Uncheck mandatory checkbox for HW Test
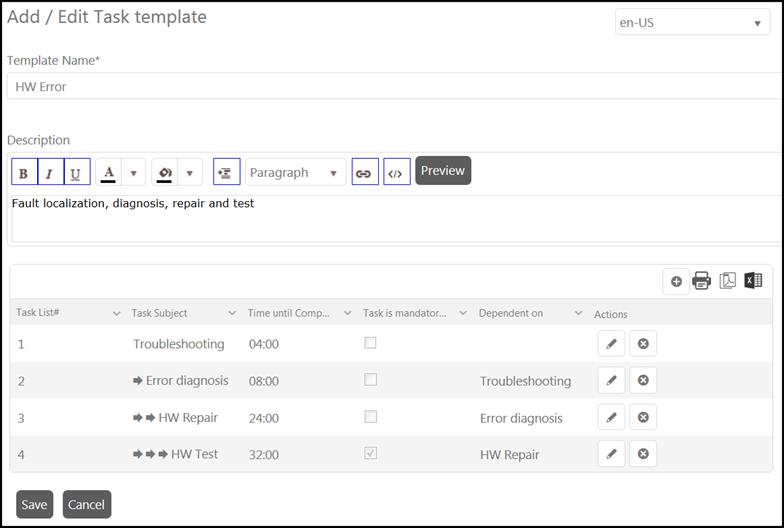 pos(370,453)
